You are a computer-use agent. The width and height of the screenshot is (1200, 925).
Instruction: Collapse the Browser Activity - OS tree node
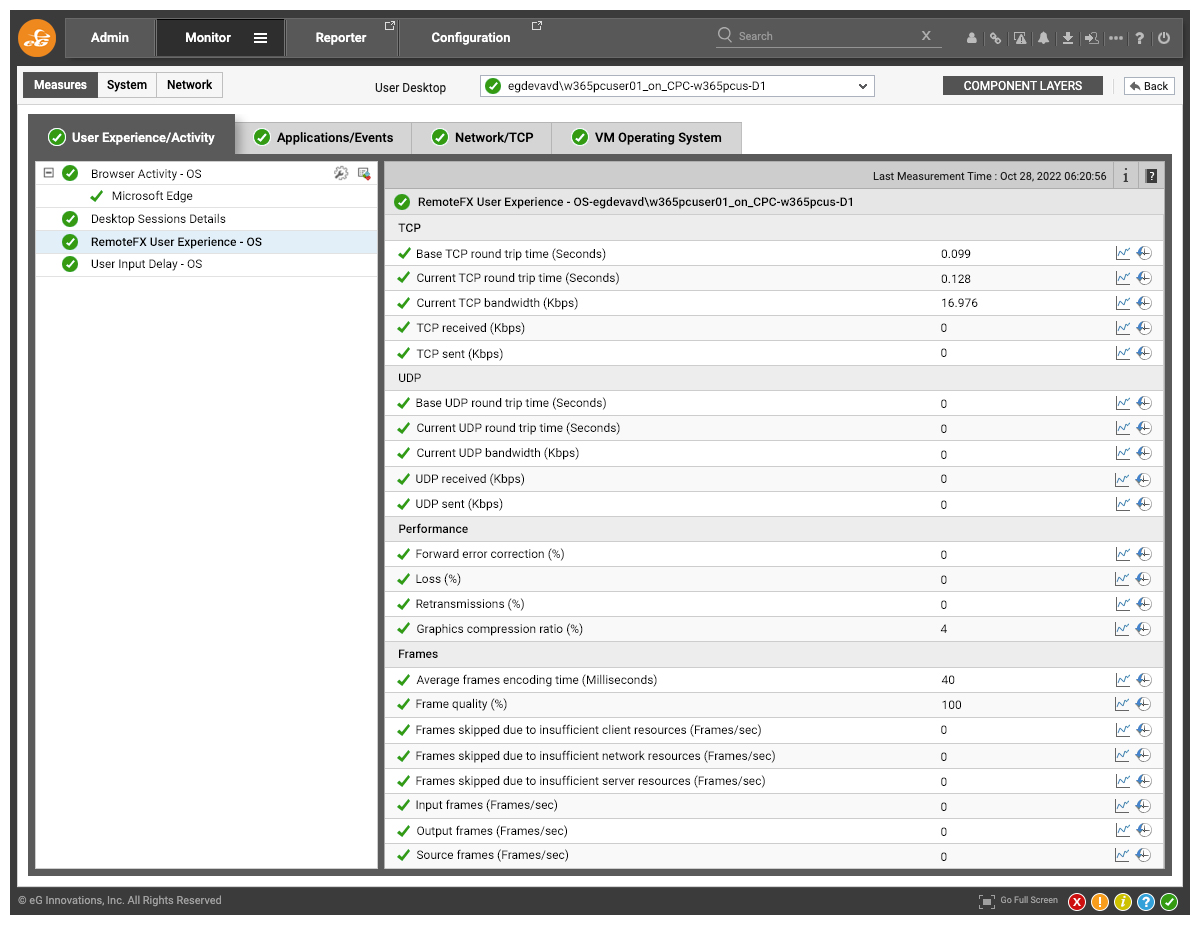(48, 173)
